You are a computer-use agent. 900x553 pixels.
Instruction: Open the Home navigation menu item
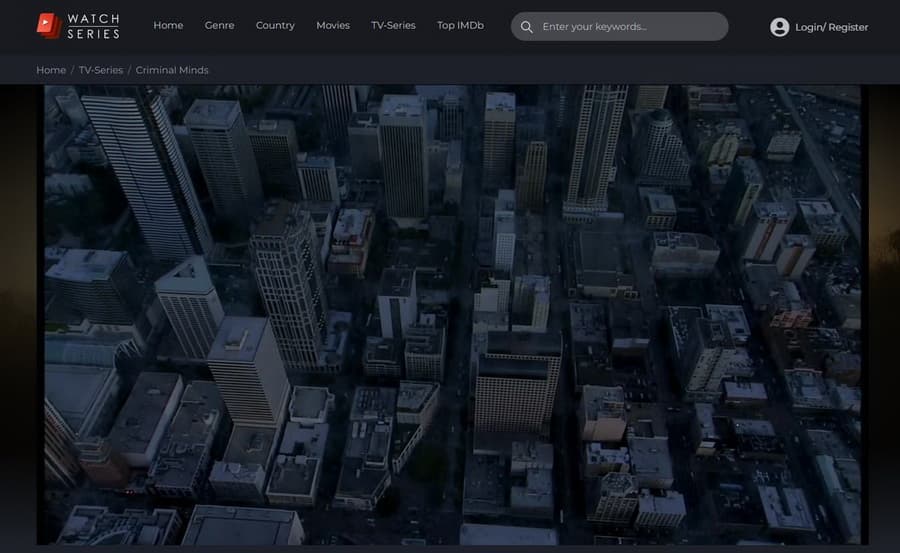pyautogui.click(x=168, y=26)
